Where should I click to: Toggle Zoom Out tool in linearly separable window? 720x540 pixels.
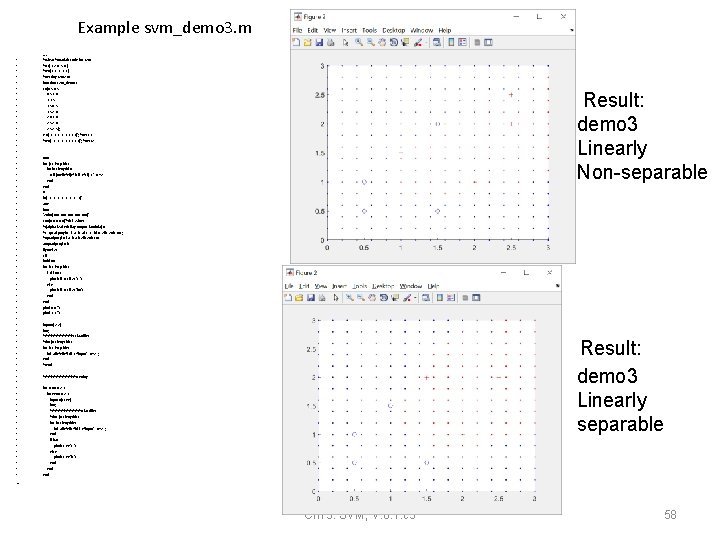point(361,298)
